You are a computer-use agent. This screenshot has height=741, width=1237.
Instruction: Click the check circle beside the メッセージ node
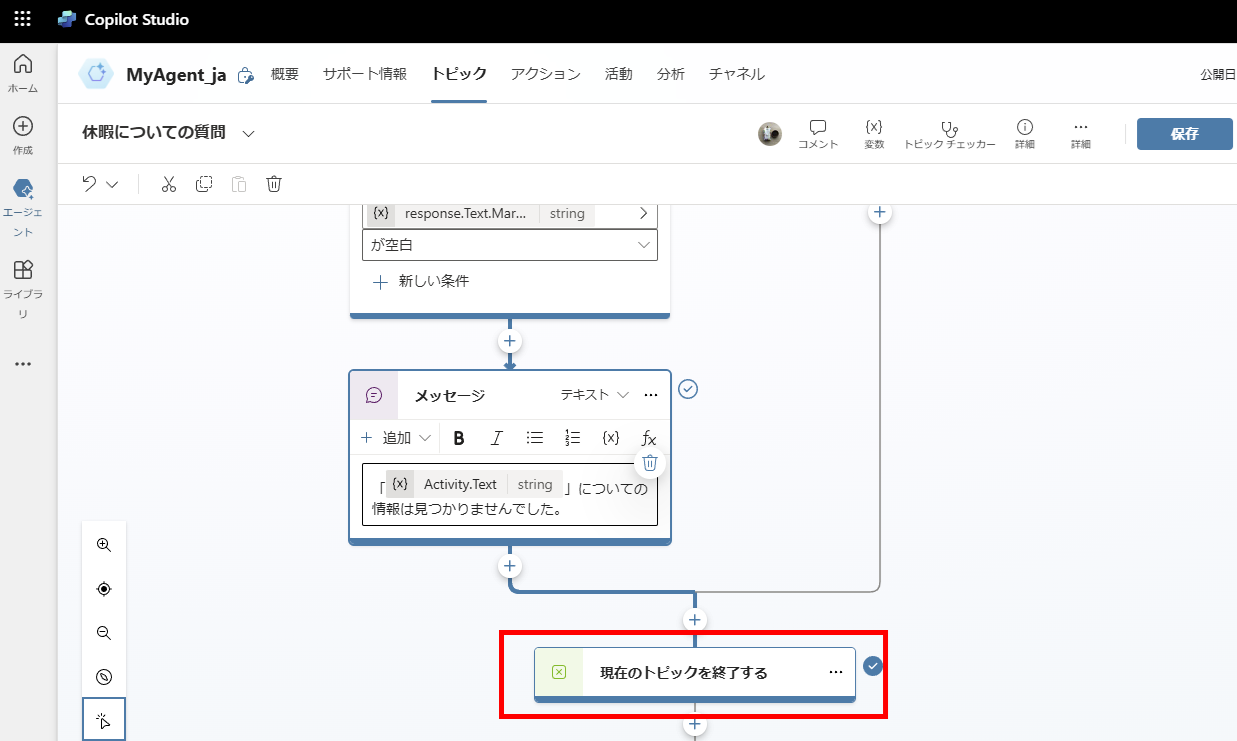click(x=688, y=389)
